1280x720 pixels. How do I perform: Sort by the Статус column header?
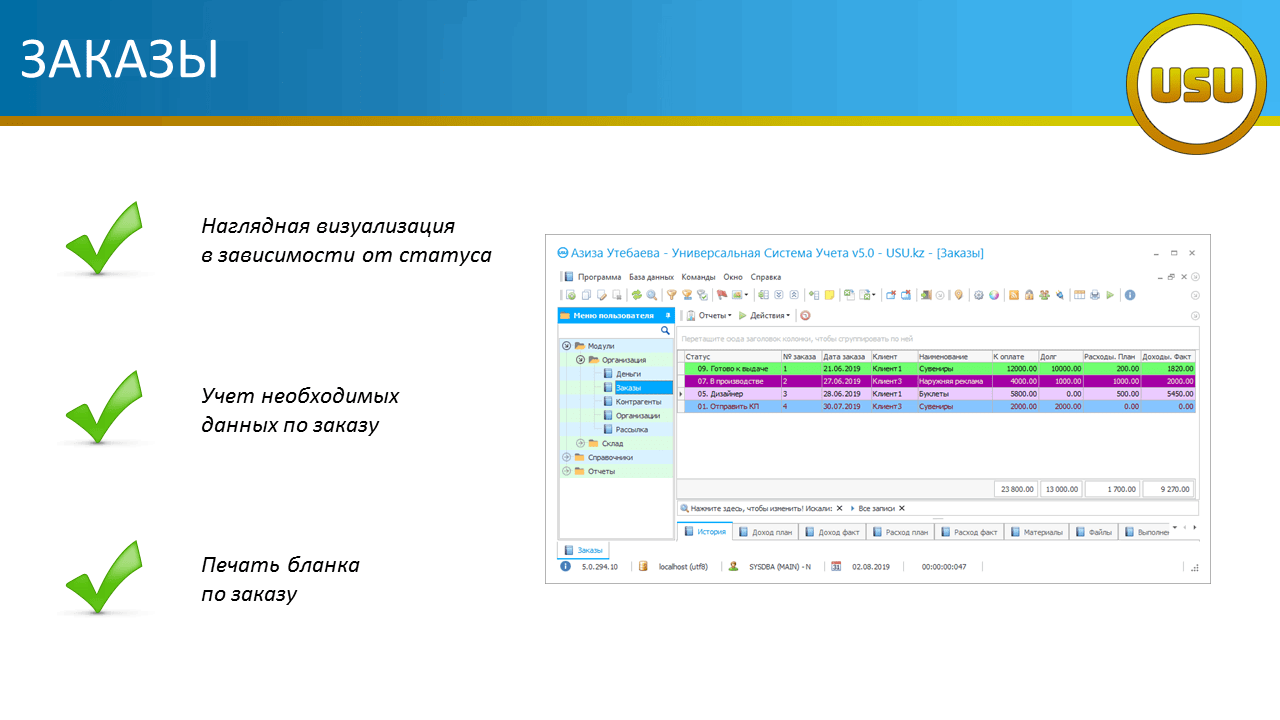pos(731,356)
